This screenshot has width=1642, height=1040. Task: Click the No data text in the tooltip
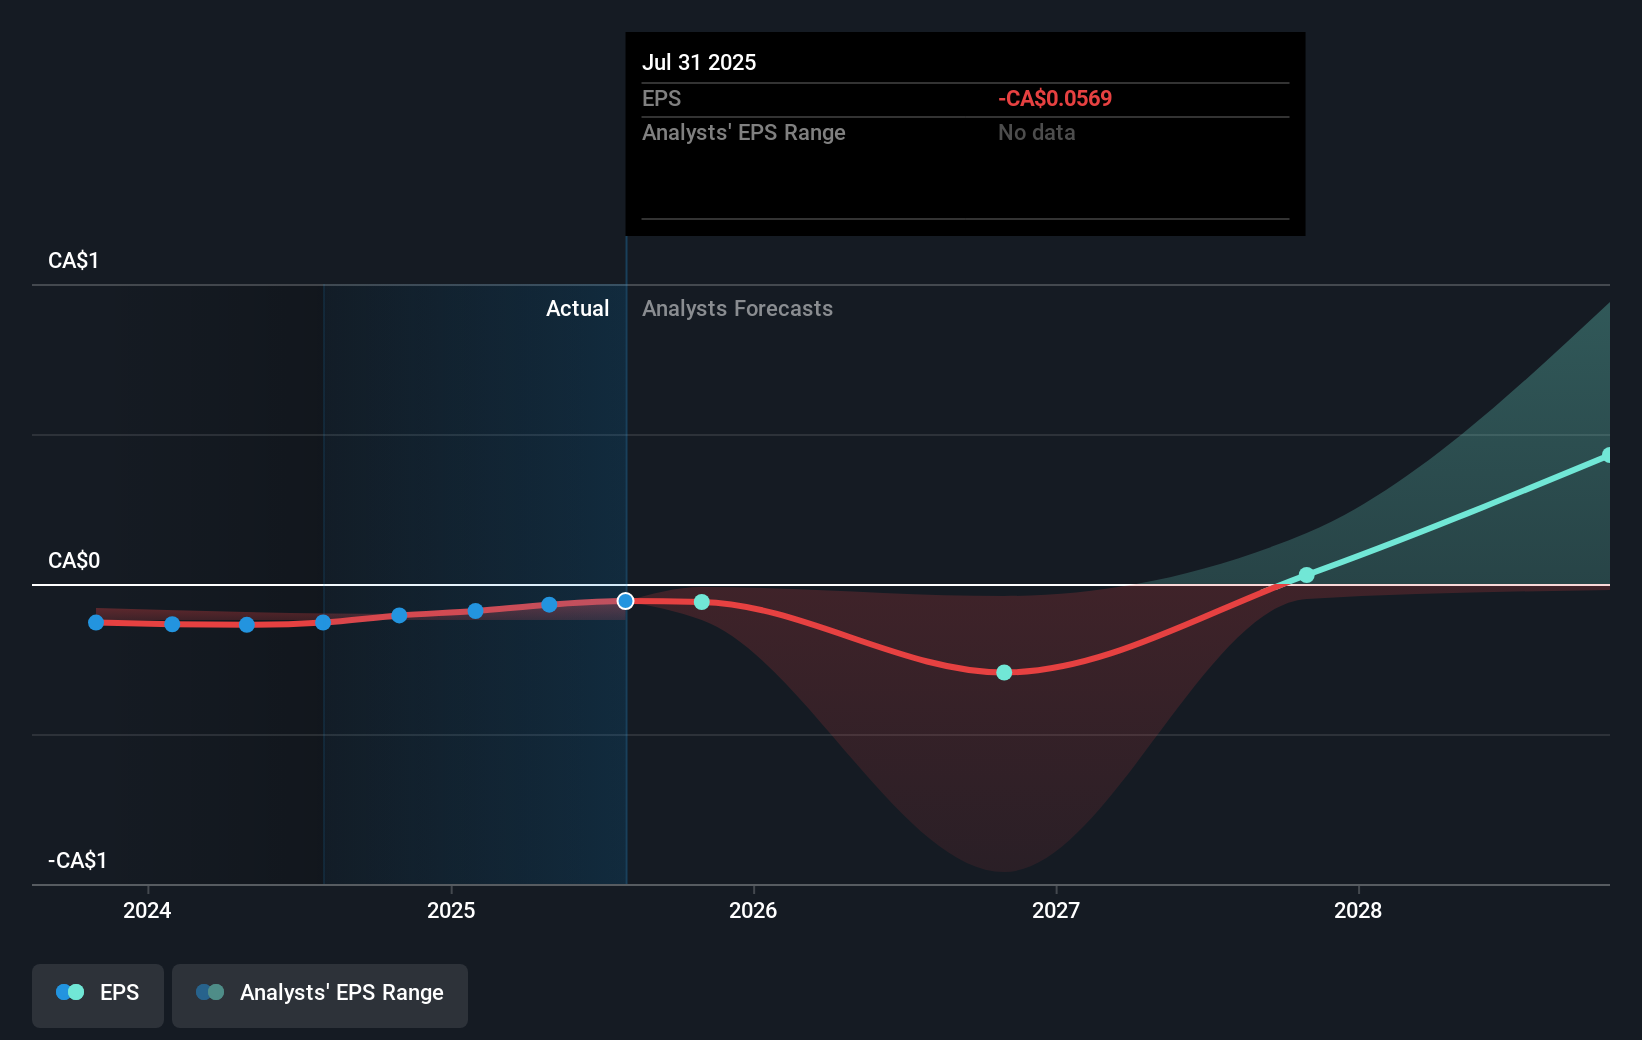(1037, 132)
